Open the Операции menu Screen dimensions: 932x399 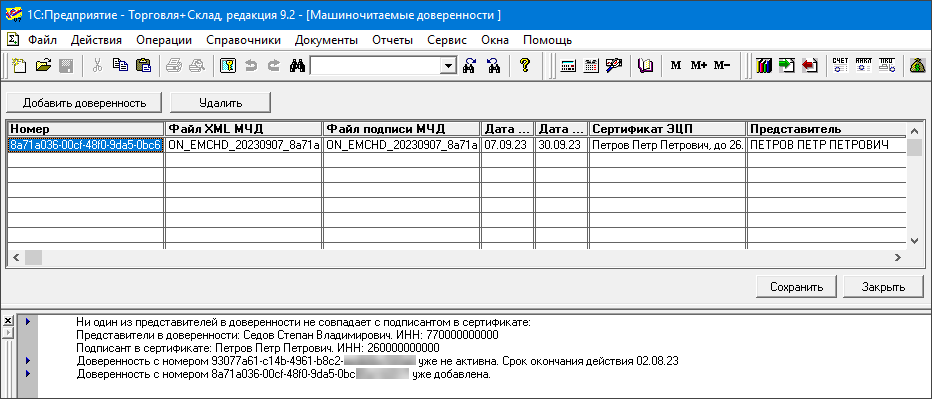163,40
